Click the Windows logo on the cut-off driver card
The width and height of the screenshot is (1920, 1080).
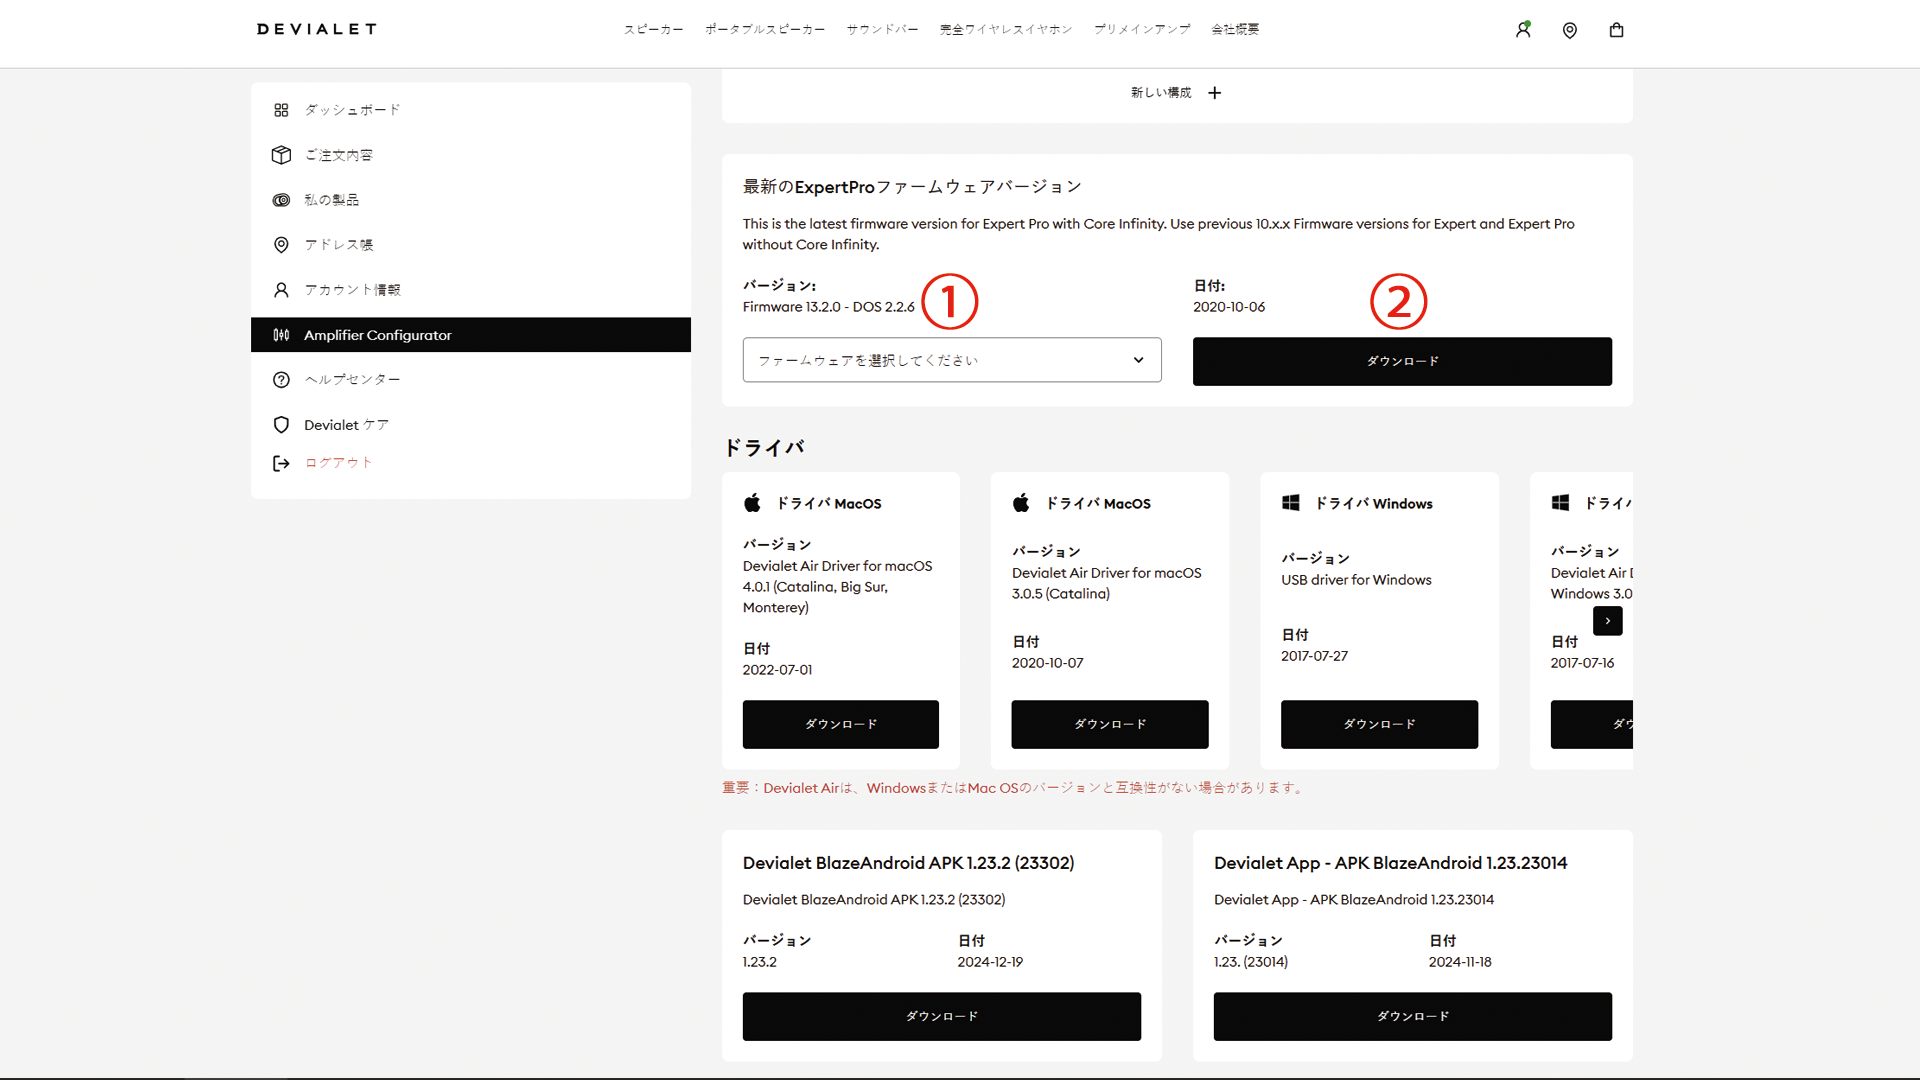(x=1560, y=503)
